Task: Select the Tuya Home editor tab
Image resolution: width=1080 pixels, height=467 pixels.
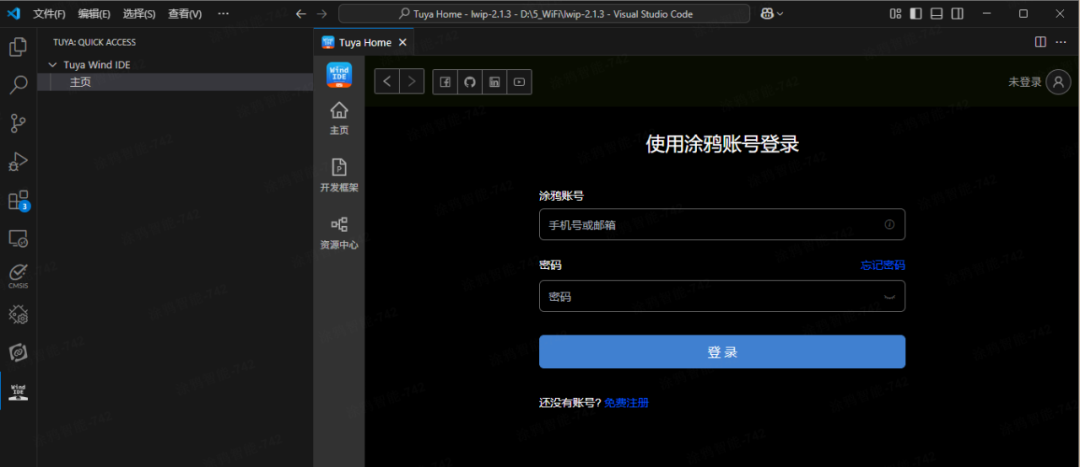Action: pyautogui.click(x=364, y=42)
